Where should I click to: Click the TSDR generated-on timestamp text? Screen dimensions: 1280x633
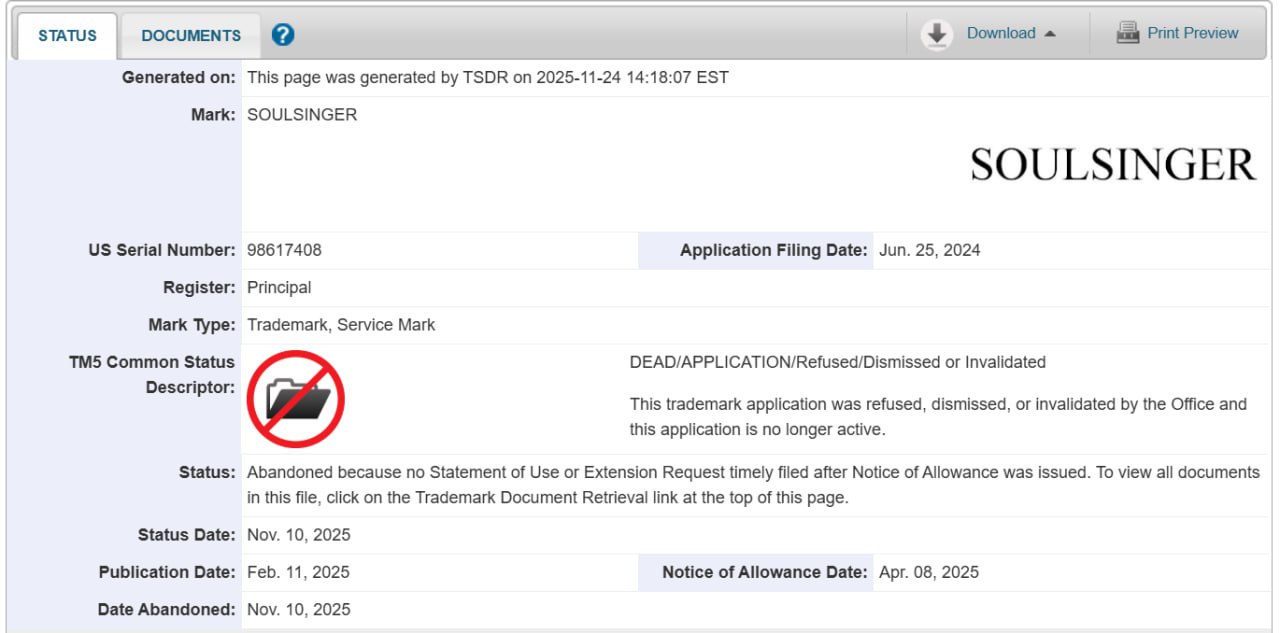tap(487, 77)
